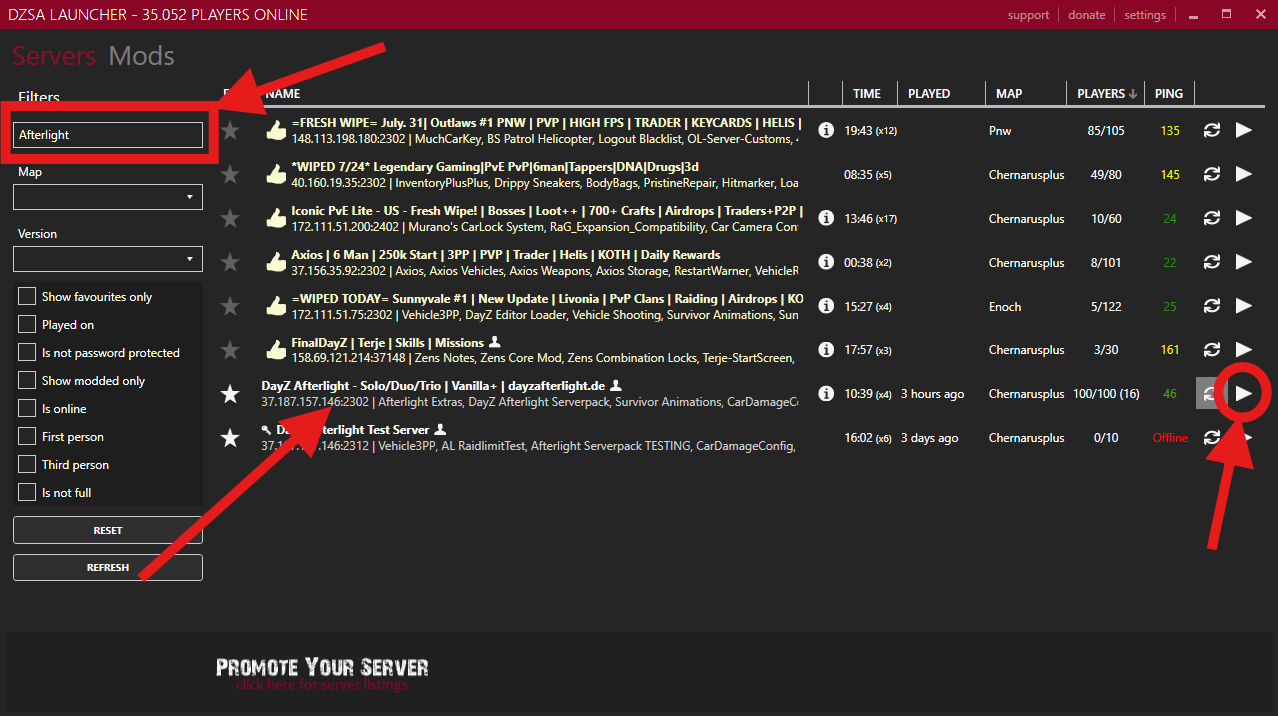Refresh the Iconic PvE Lite server row
Screen dimensions: 1278x716
pos(1211,218)
